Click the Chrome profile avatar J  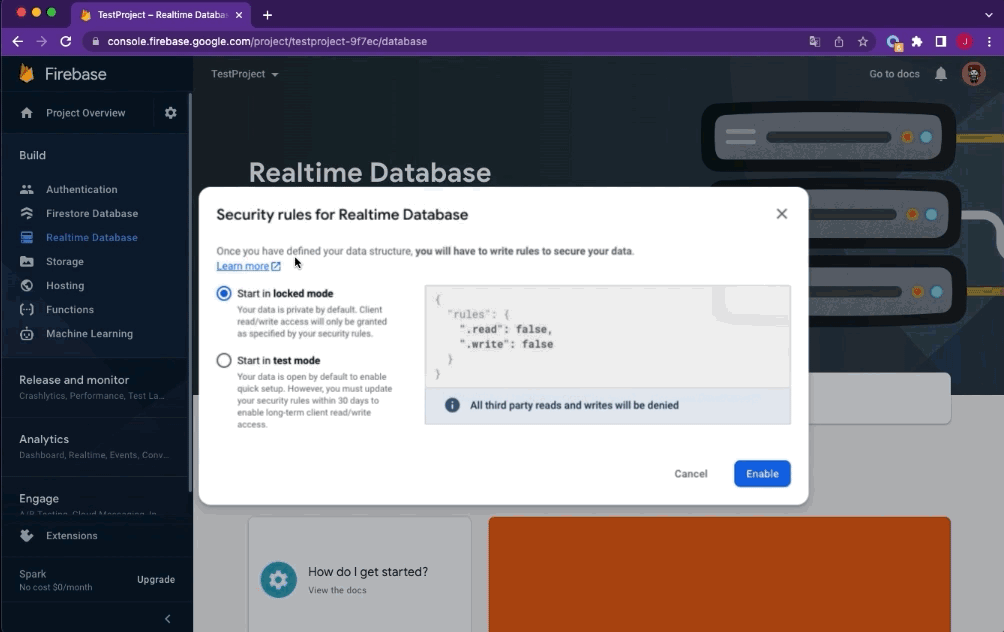(x=964, y=42)
